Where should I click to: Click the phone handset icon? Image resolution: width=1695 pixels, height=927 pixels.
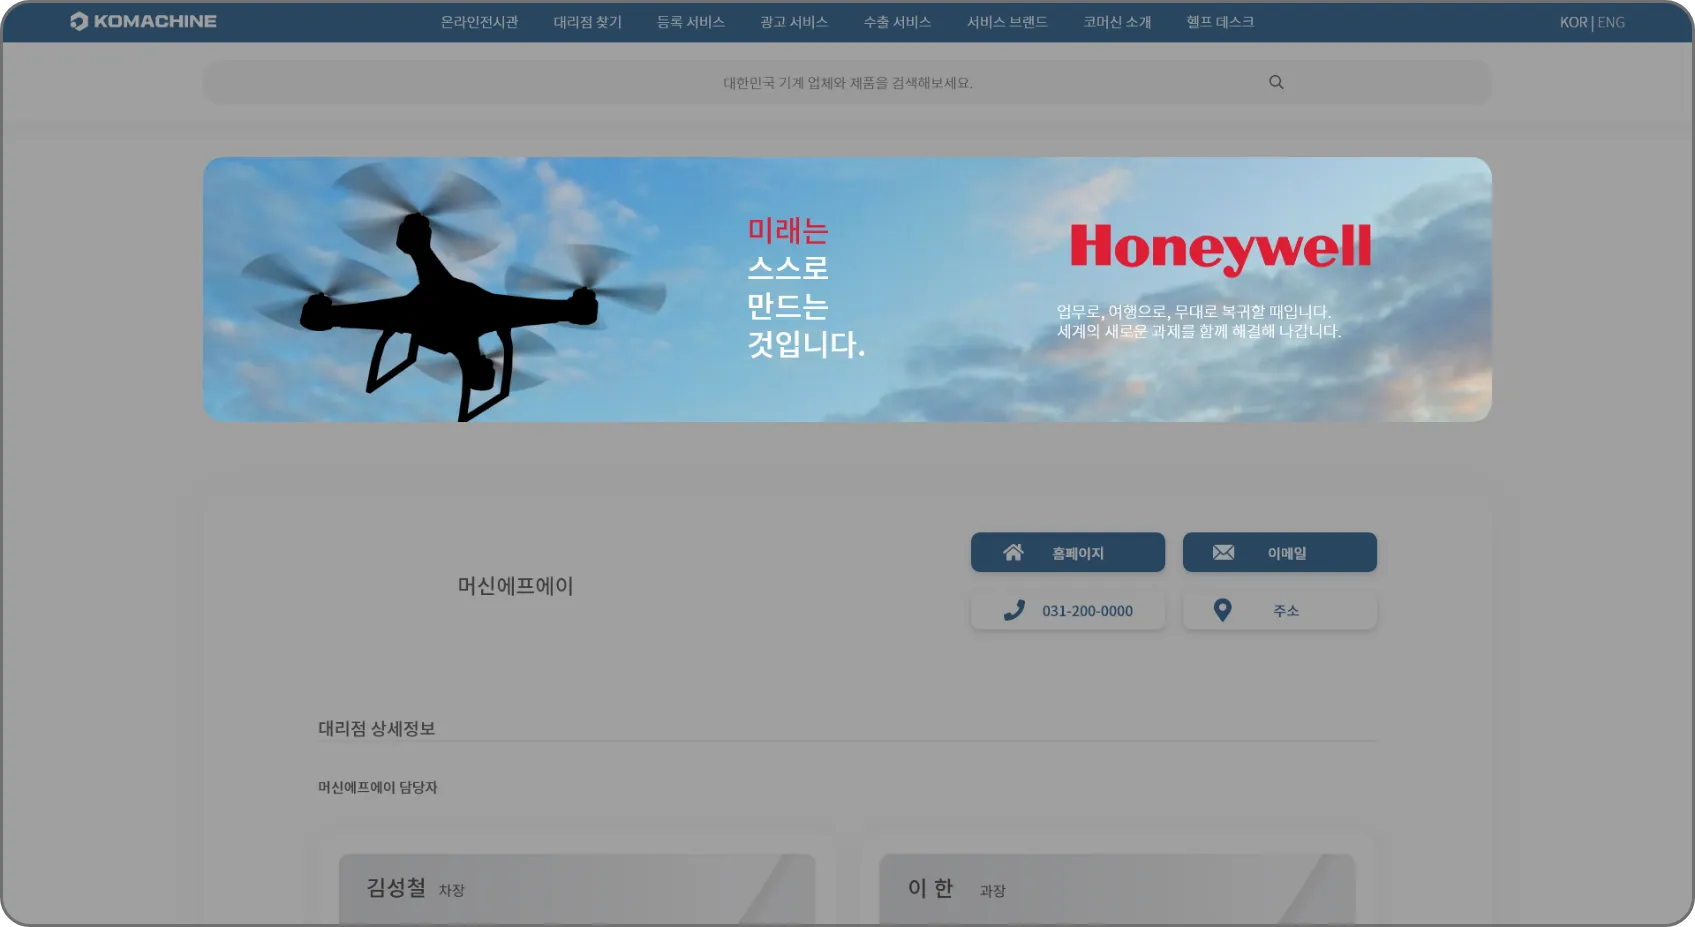pos(1014,610)
